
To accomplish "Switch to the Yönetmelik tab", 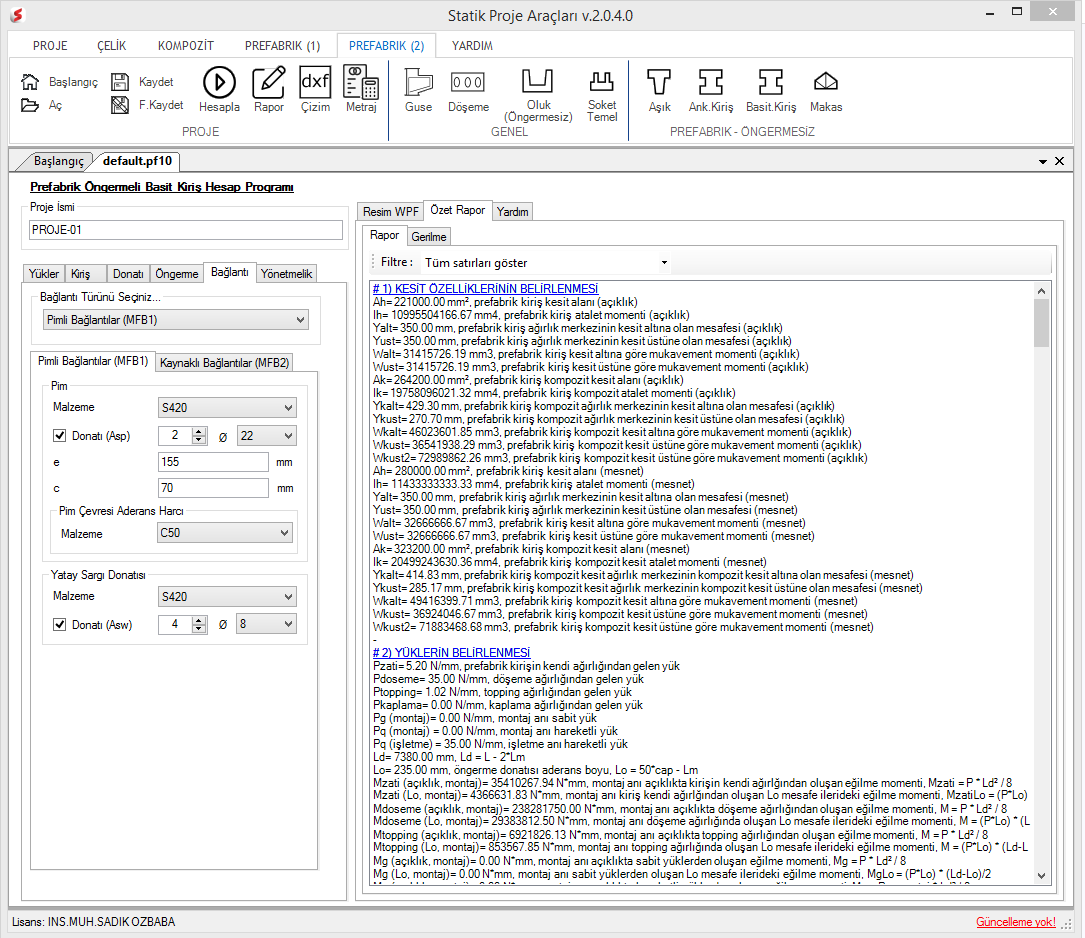I will pyautogui.click(x=286, y=274).
